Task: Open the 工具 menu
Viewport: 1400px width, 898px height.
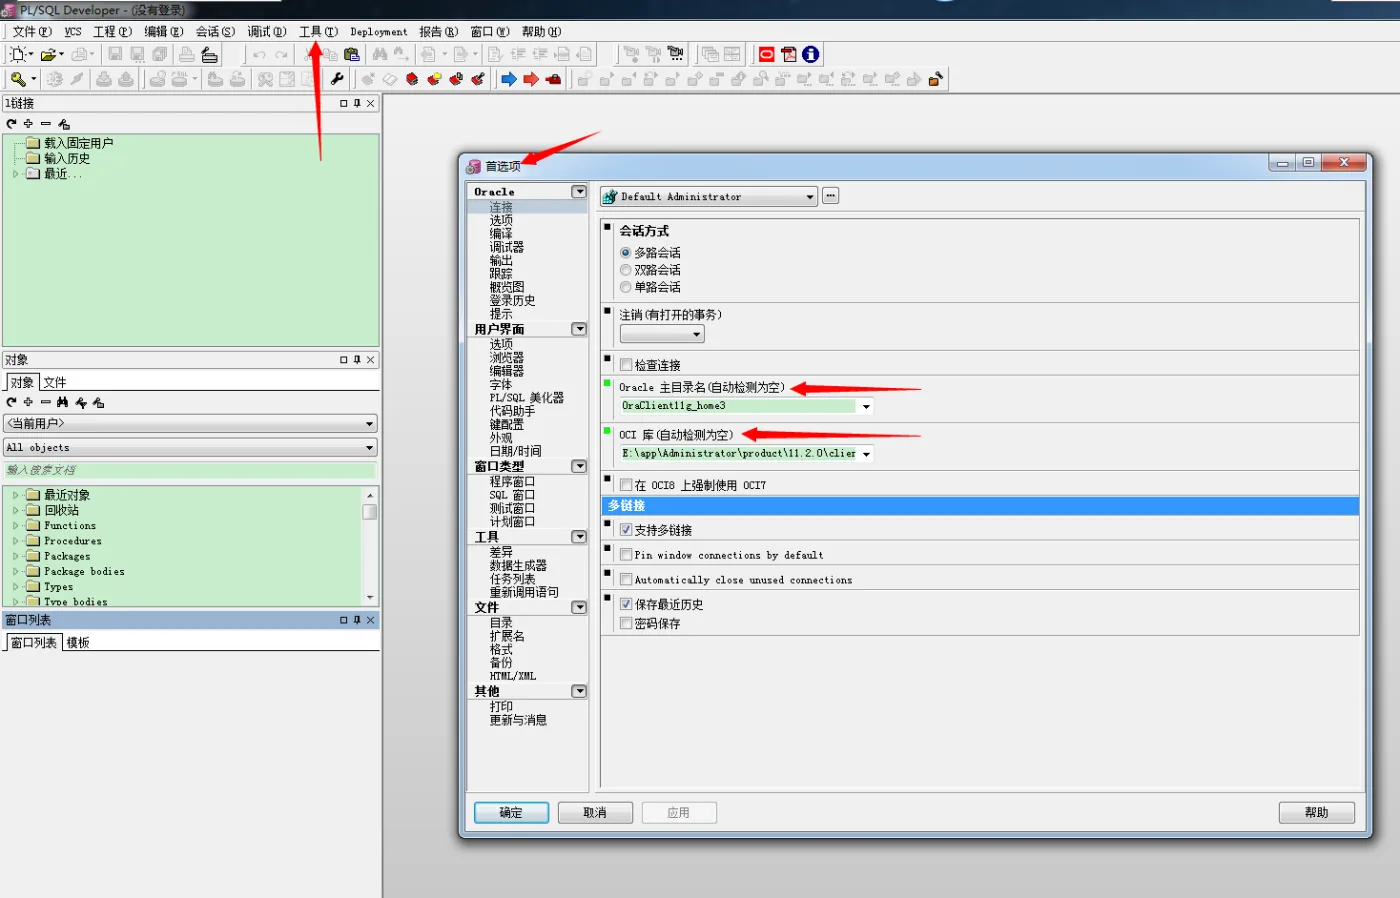Action: coord(318,32)
